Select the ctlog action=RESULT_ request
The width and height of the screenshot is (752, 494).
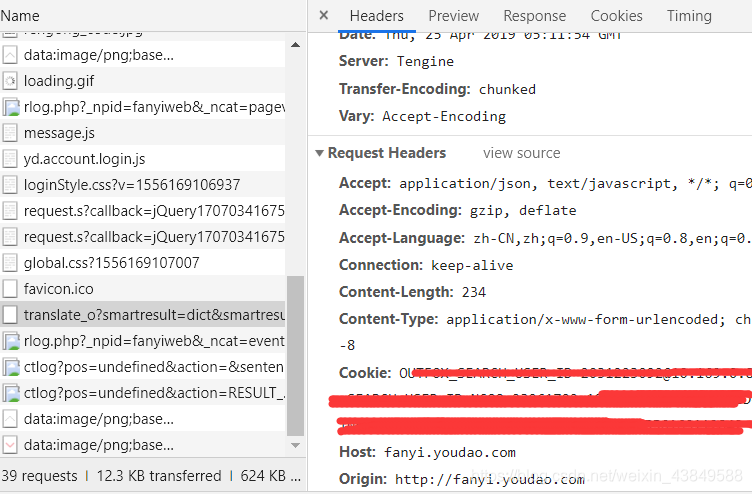[142, 393]
